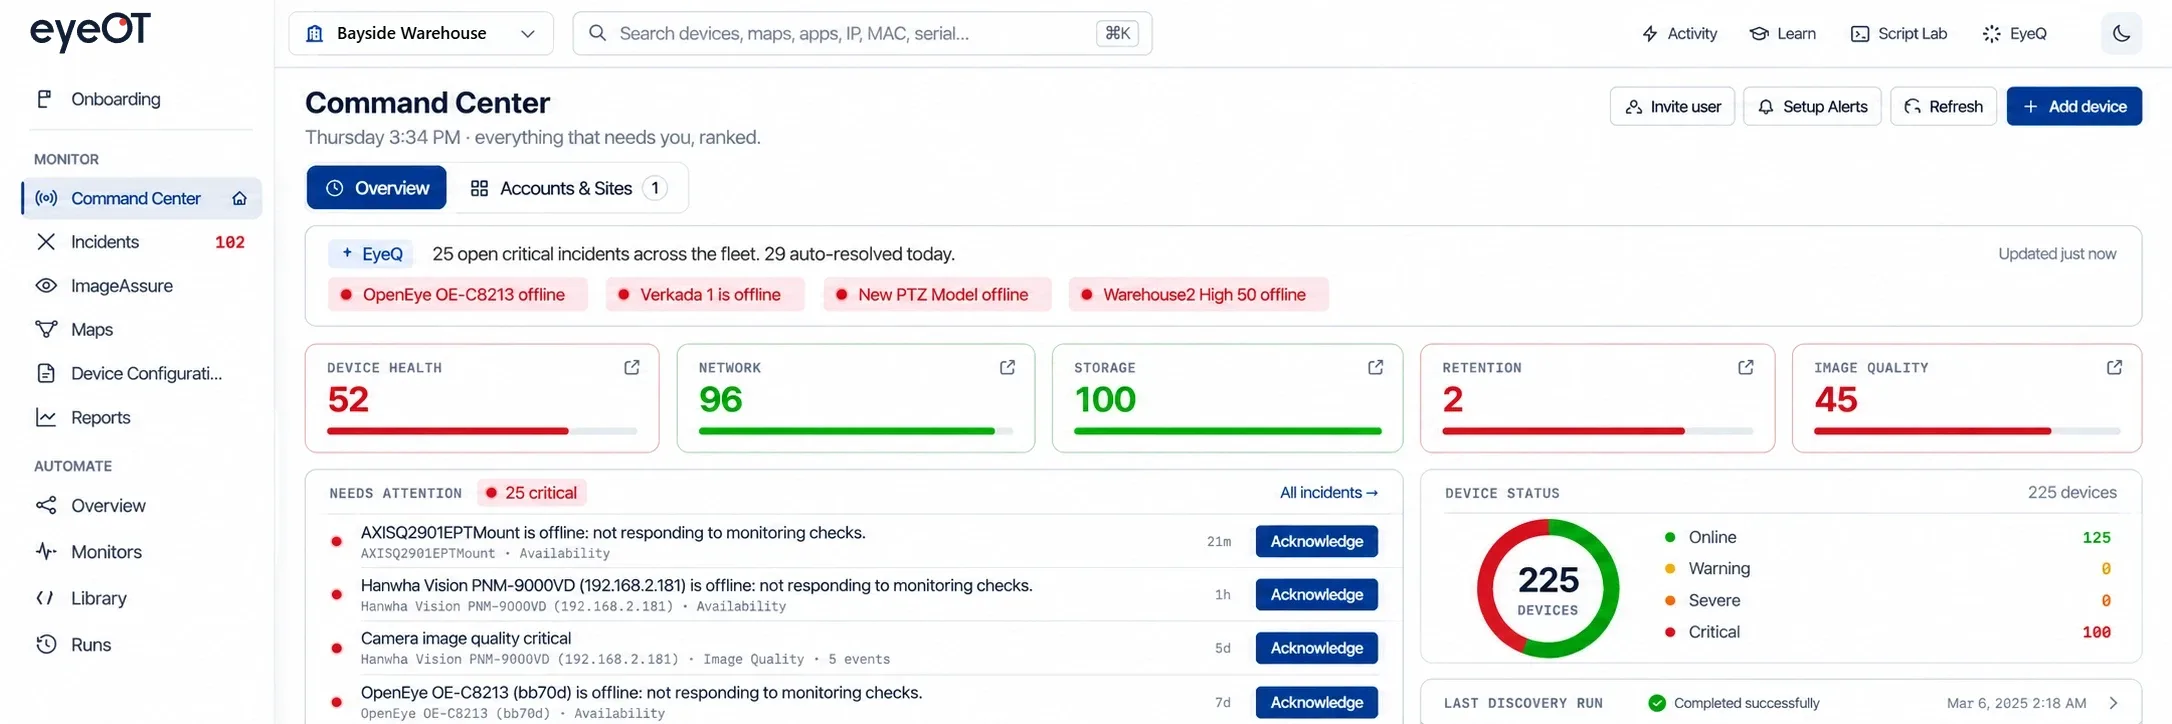Image resolution: width=2172 pixels, height=724 pixels.
Task: Open external link icon on Image Quality card
Action: click(2114, 368)
